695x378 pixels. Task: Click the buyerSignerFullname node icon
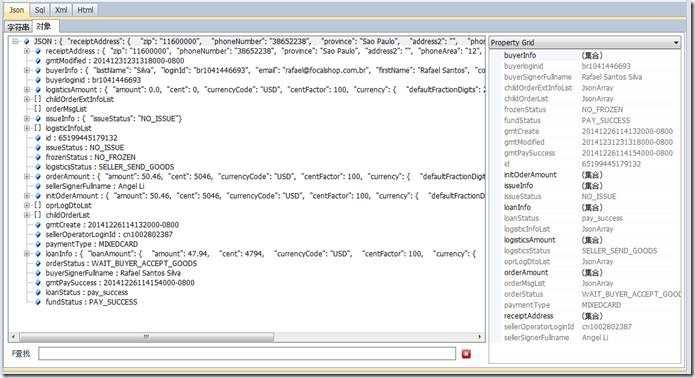click(x=38, y=273)
